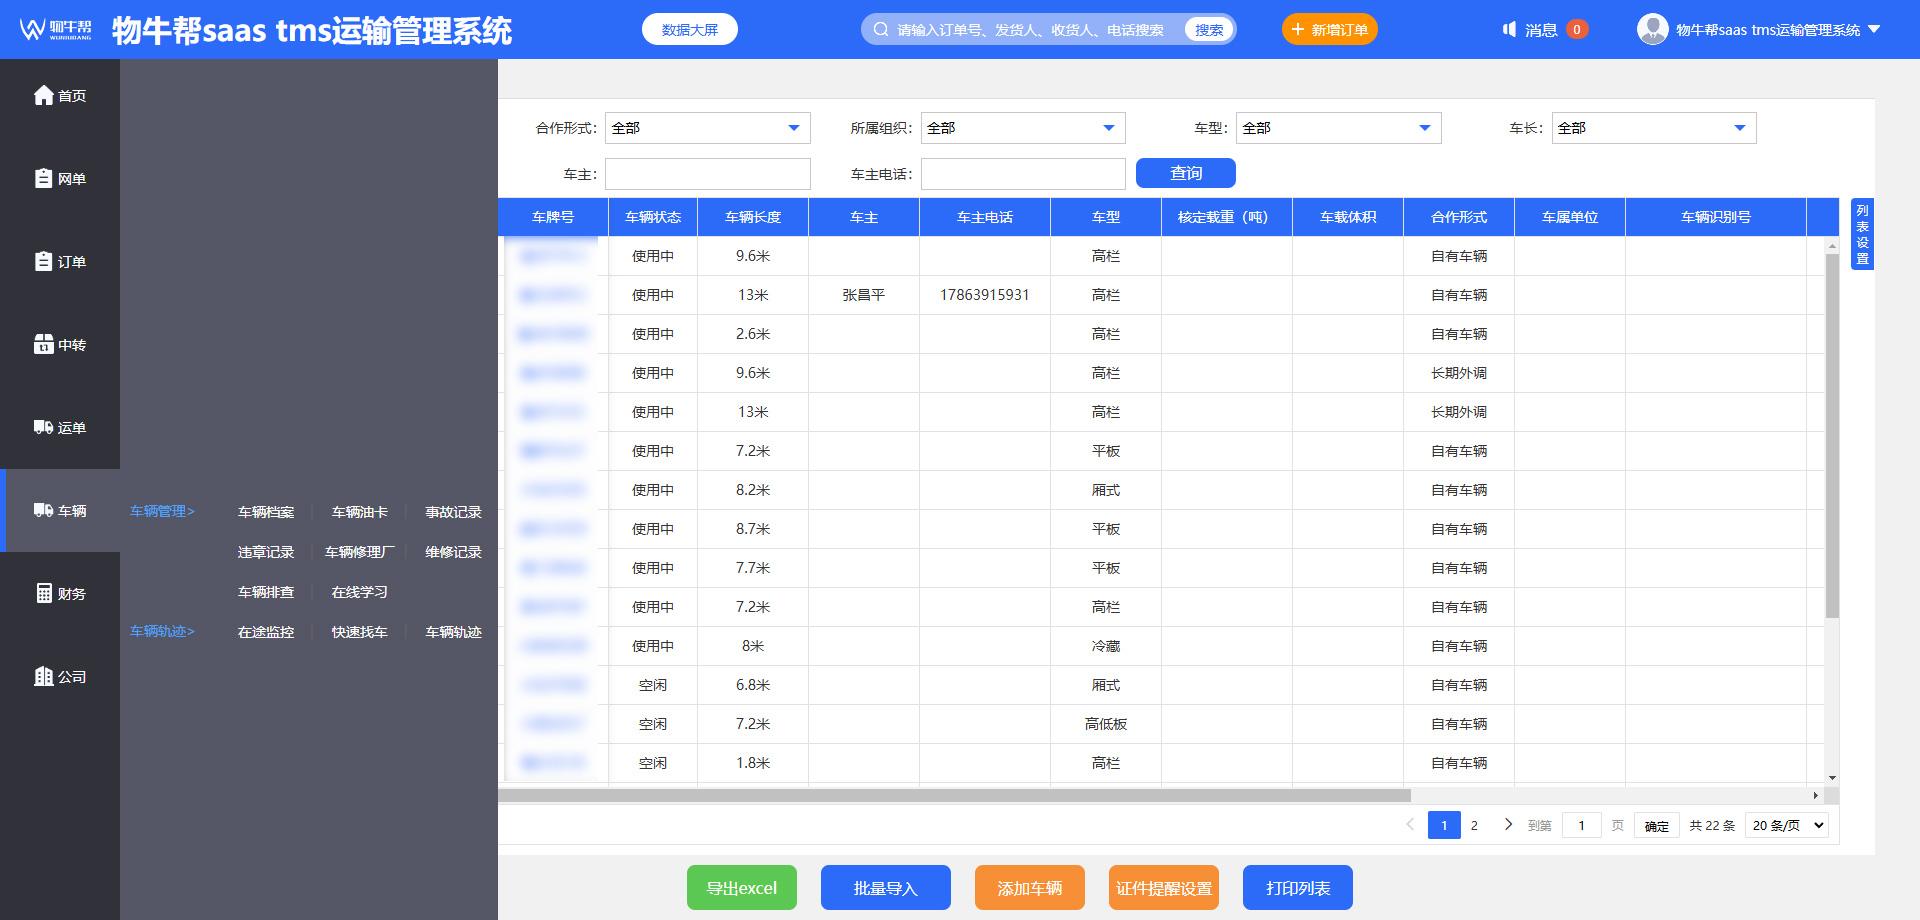Image resolution: width=1920 pixels, height=920 pixels.
Task: Go to 违章记录 menu entry
Action: 266,552
